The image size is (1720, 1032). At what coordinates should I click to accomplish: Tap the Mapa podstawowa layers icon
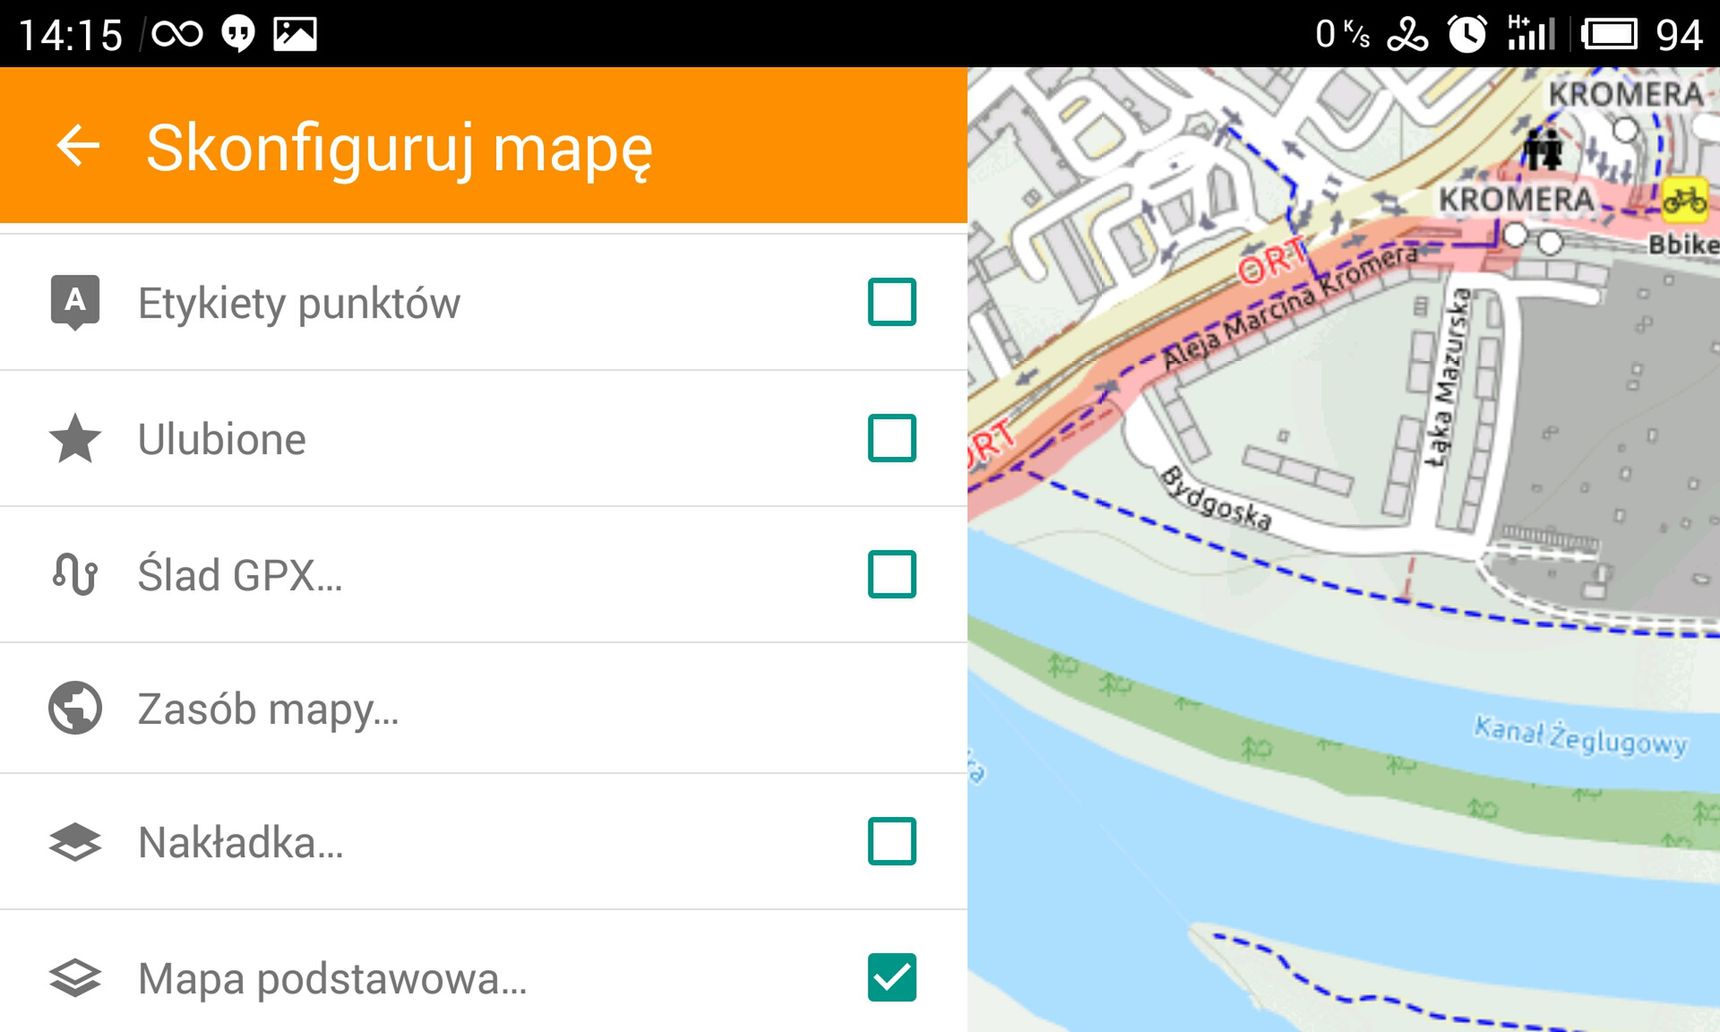click(x=75, y=978)
